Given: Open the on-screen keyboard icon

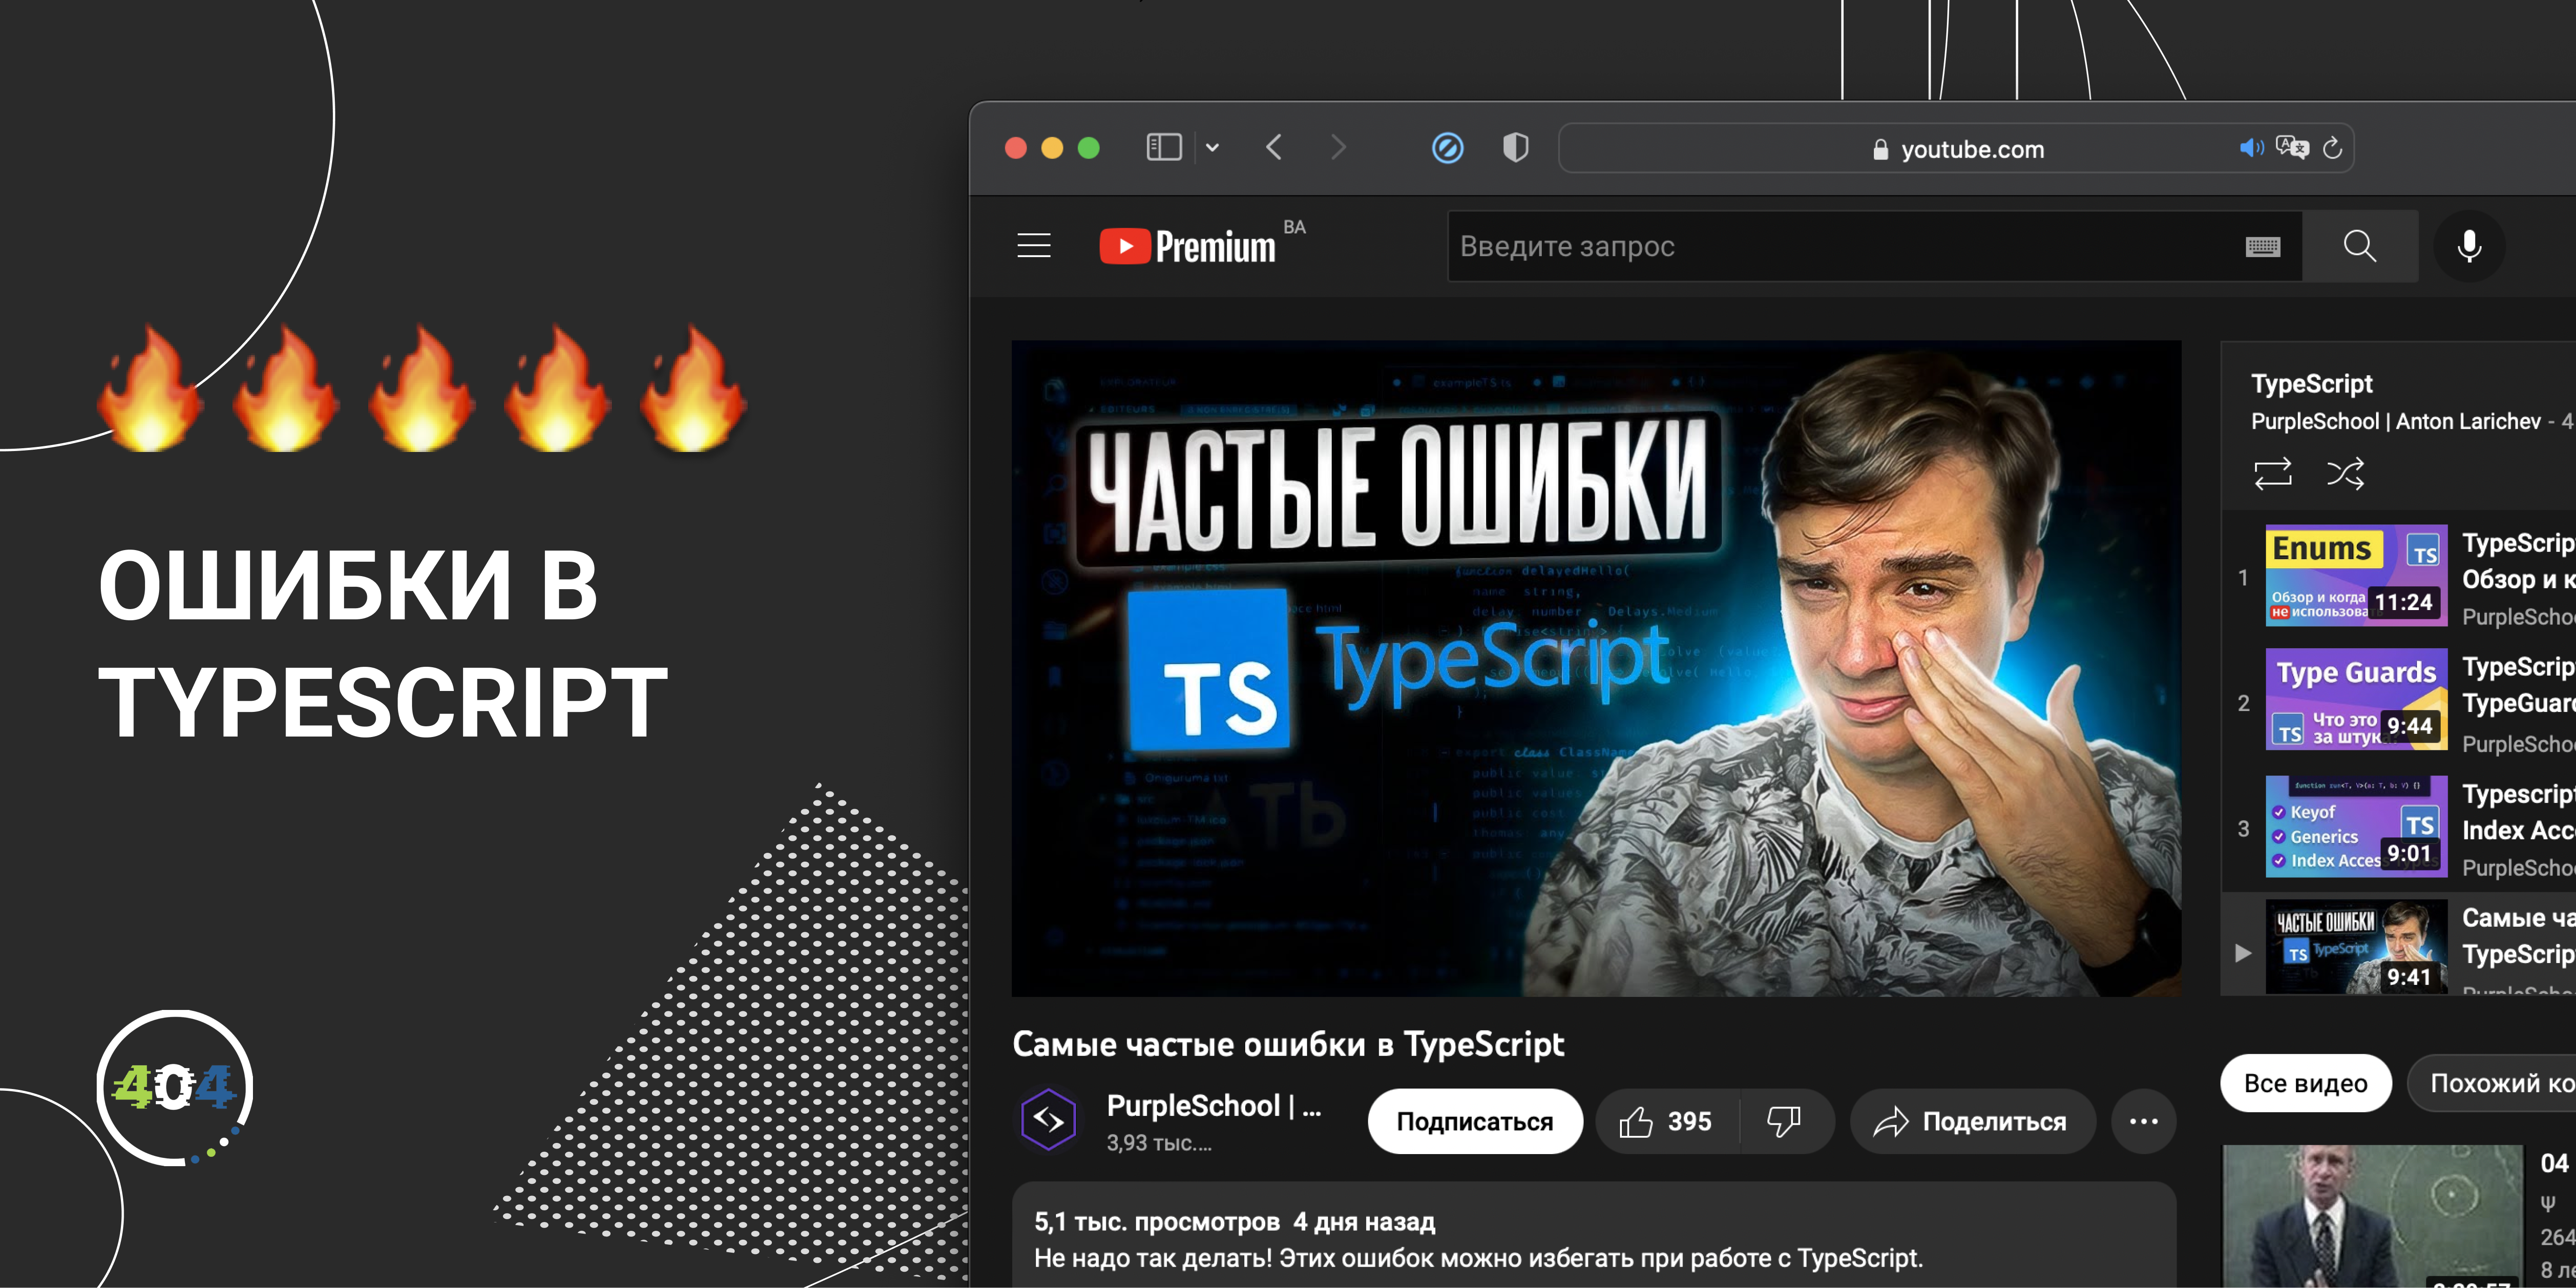Looking at the screenshot, I should coord(2262,246).
